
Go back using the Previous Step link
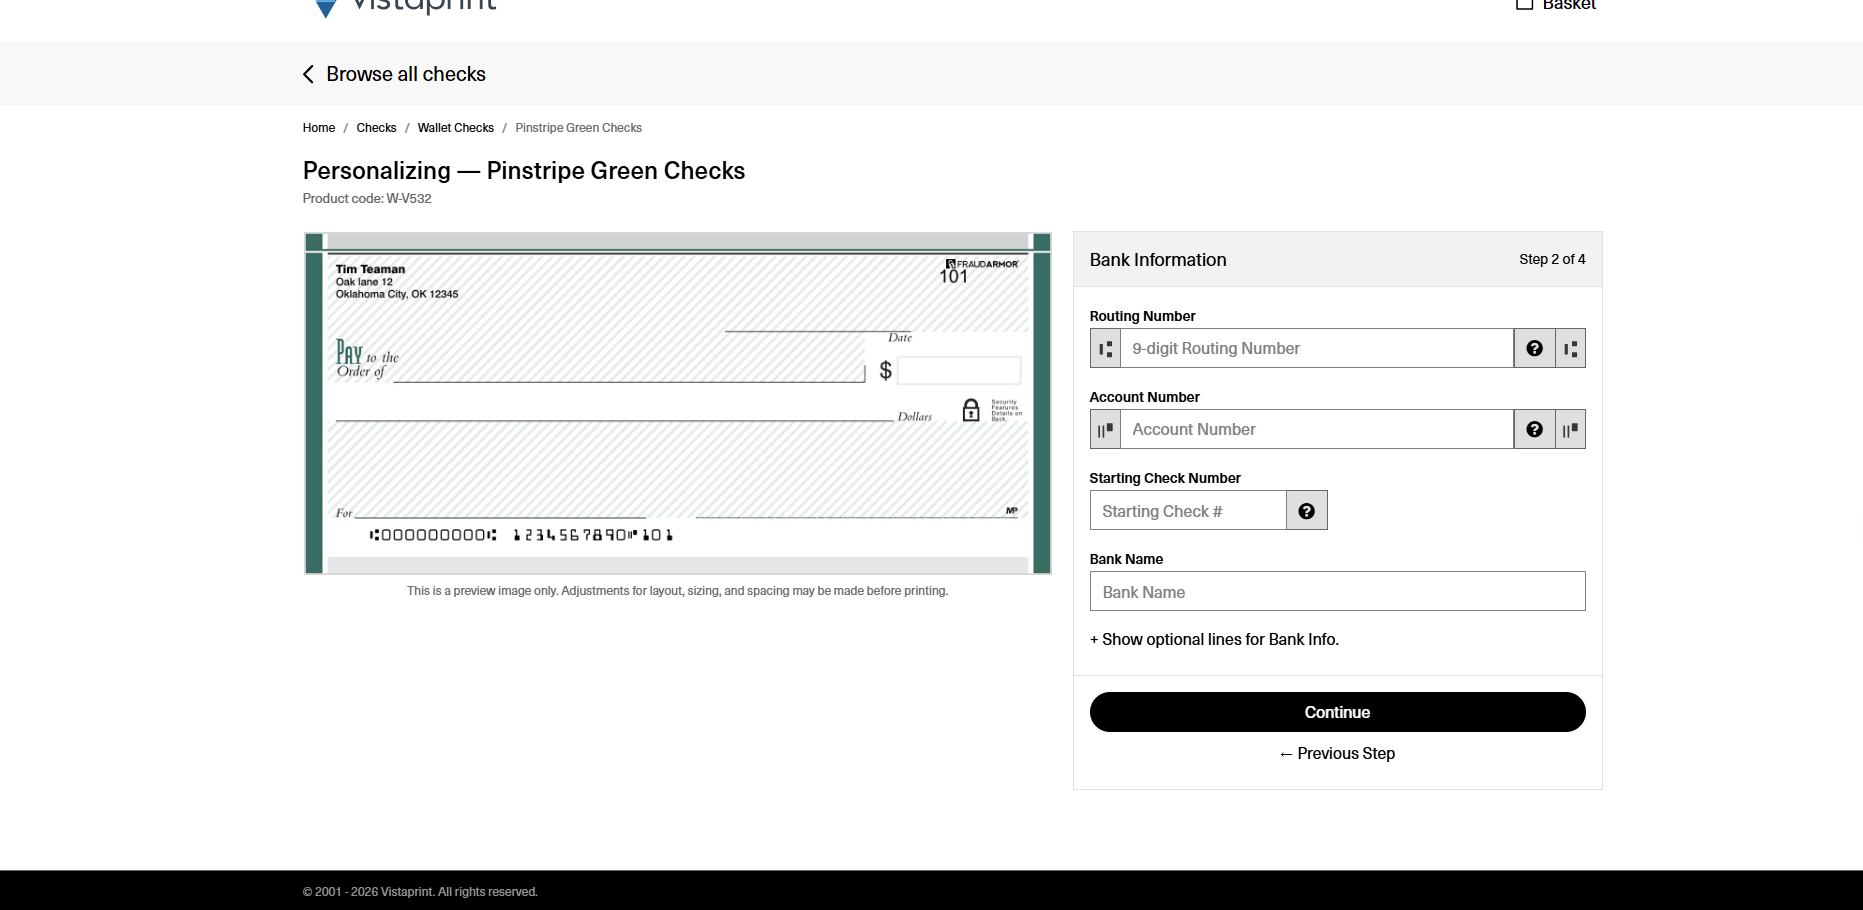click(1337, 753)
